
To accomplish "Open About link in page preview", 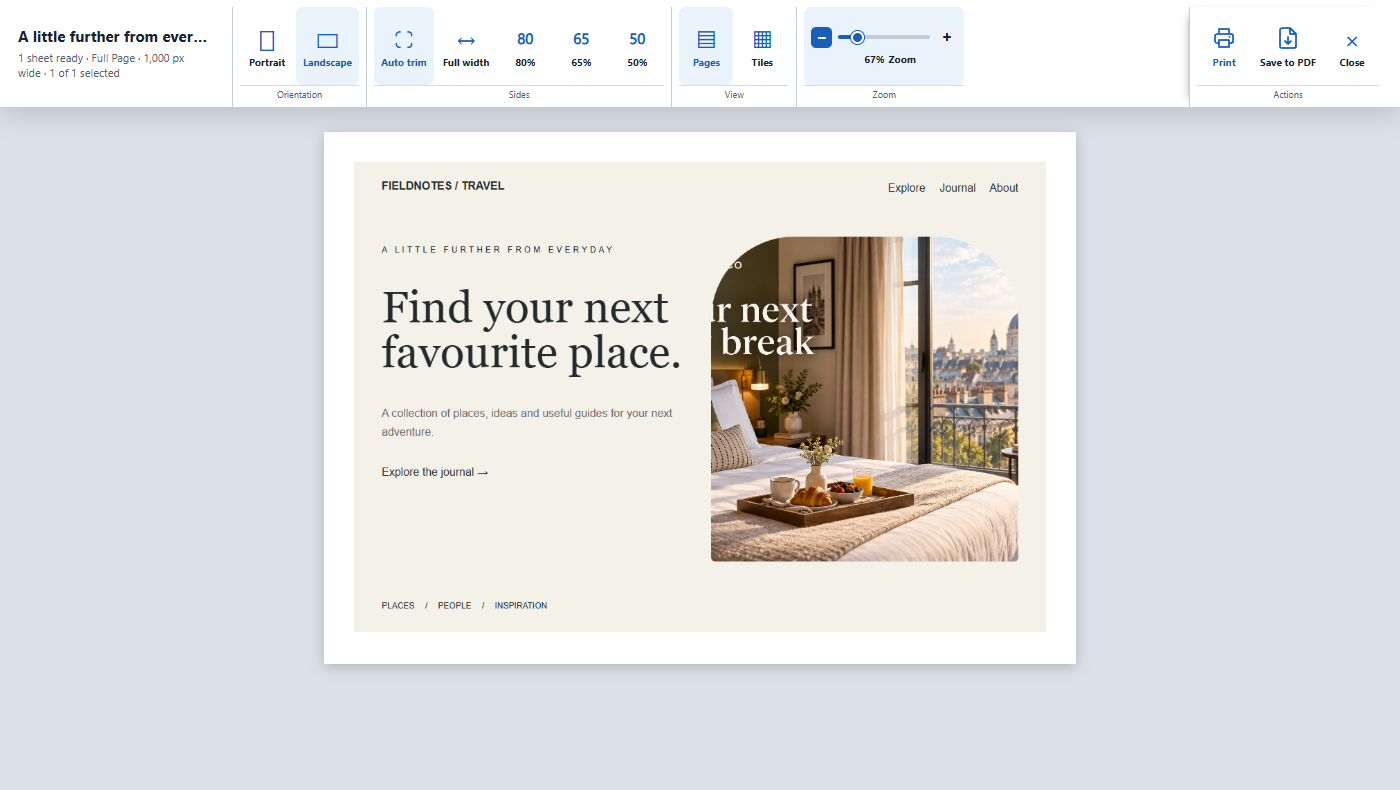I will click(1004, 188).
